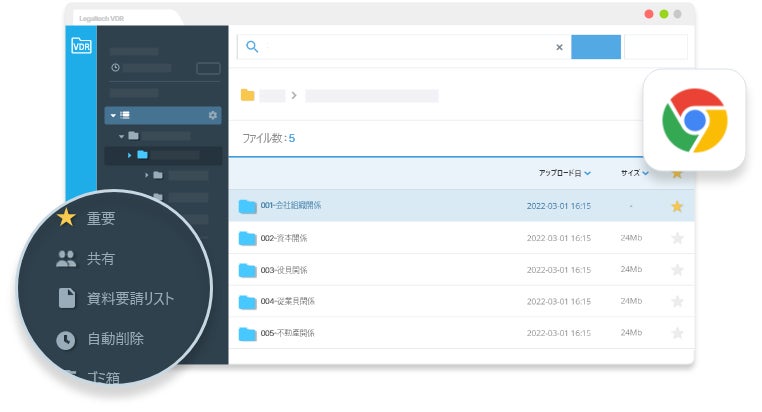The image size is (762, 412).
Task: Star the 005-不動産関係 folder
Action: (x=677, y=333)
